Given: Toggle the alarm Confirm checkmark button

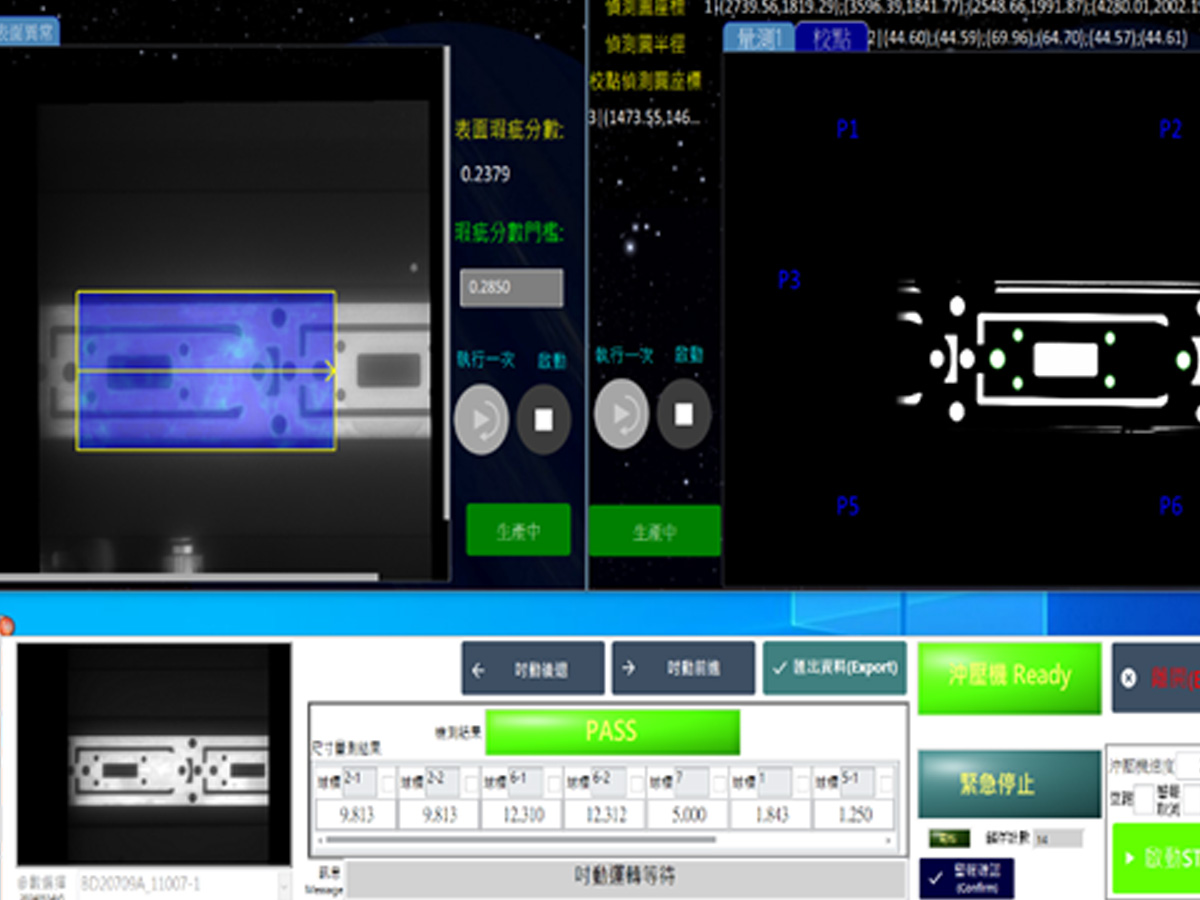Looking at the screenshot, I should (966, 879).
